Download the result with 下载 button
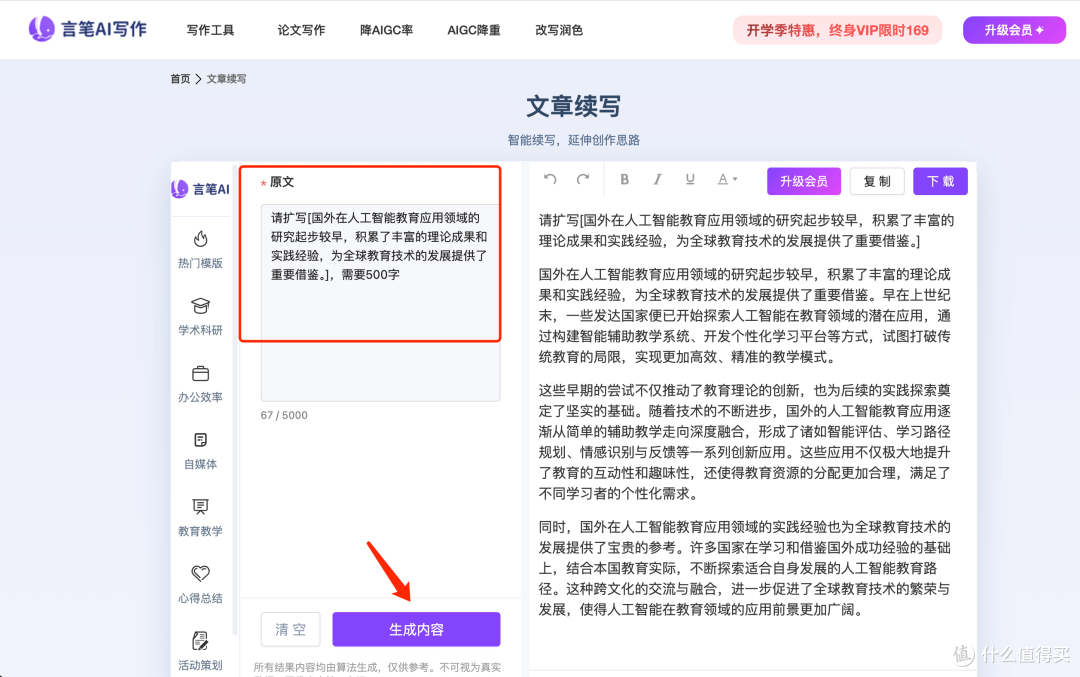This screenshot has width=1080, height=677. (940, 181)
